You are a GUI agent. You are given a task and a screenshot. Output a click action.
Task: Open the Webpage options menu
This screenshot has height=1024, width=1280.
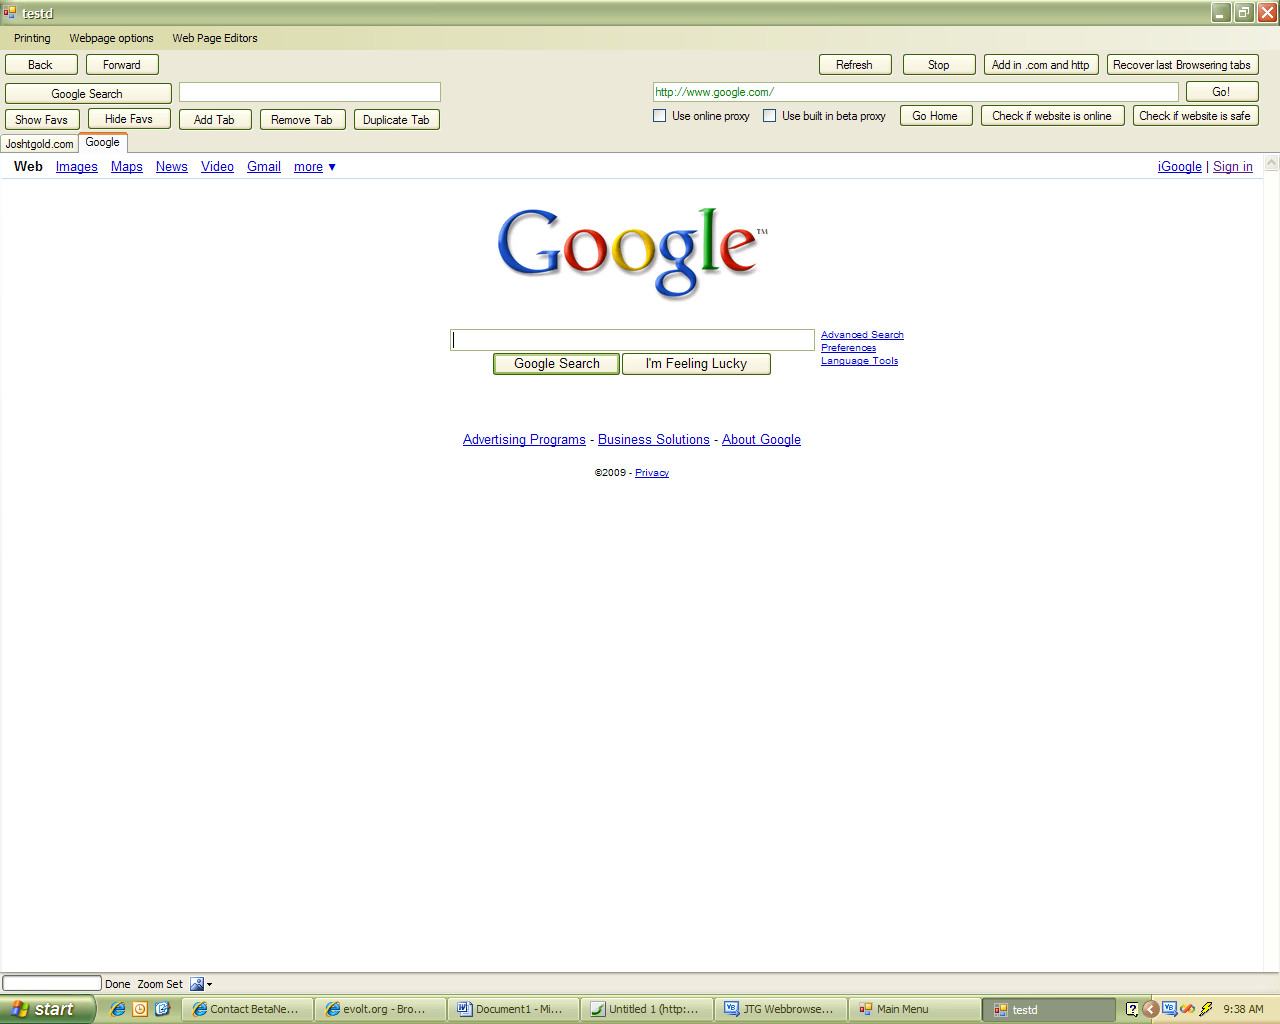[111, 38]
